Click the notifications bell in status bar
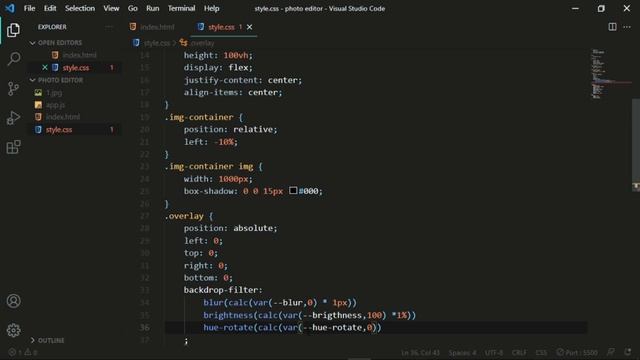Image resolution: width=640 pixels, height=360 pixels. click(628, 352)
